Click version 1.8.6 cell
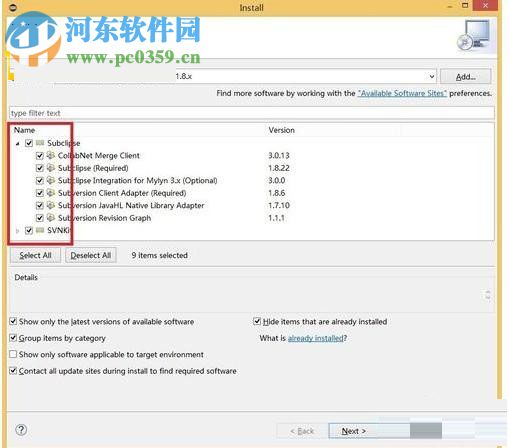Image resolution: width=509 pixels, height=448 pixels. 277,193
